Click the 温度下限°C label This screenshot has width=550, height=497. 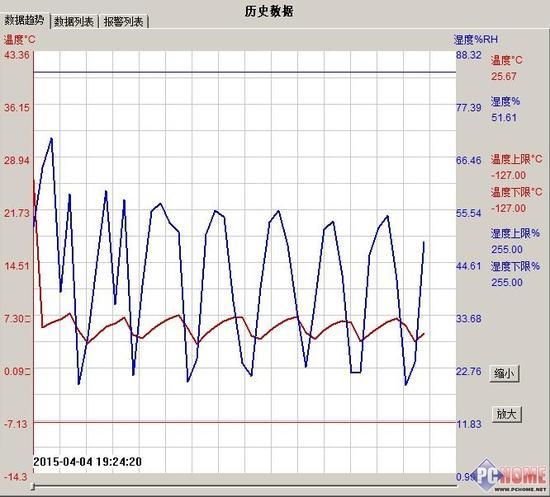point(516,192)
